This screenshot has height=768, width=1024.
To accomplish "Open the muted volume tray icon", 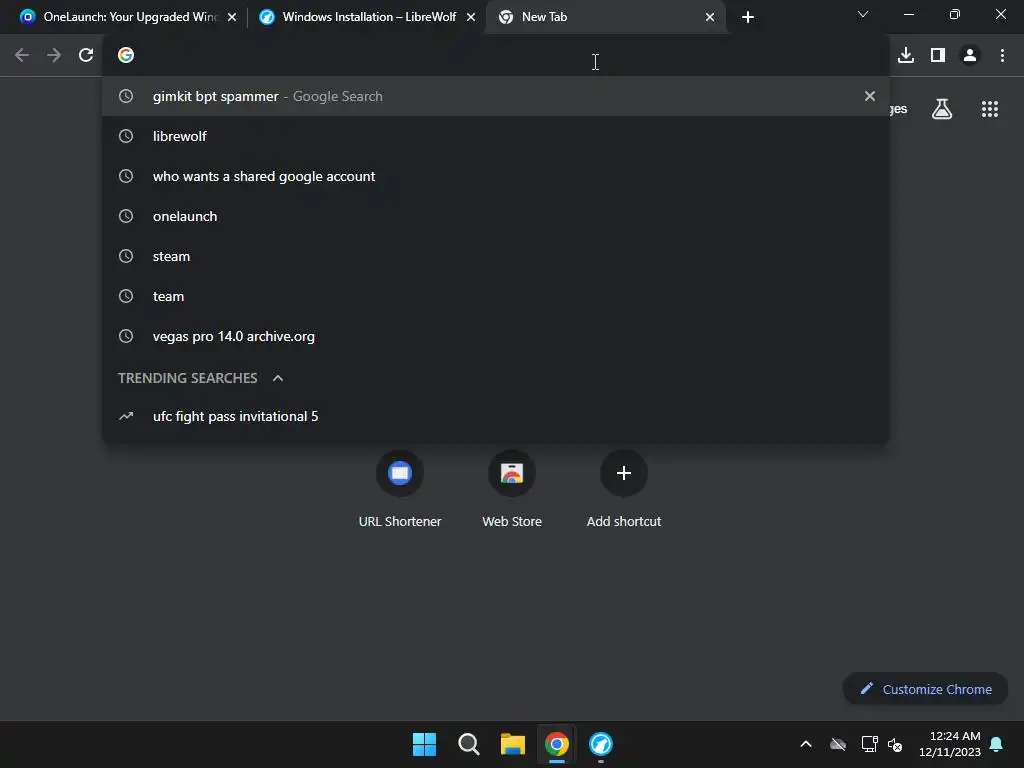I will pyautogui.click(x=895, y=744).
